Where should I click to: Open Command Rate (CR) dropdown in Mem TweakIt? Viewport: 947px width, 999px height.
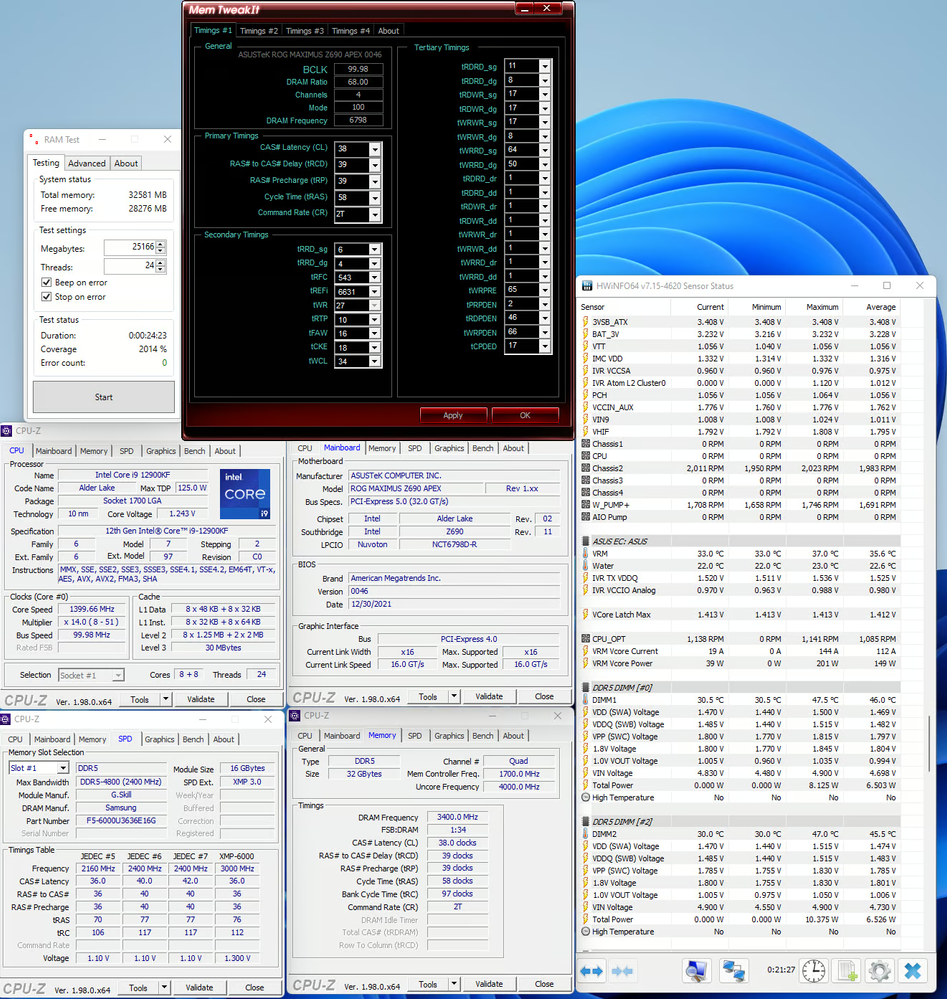[375, 215]
